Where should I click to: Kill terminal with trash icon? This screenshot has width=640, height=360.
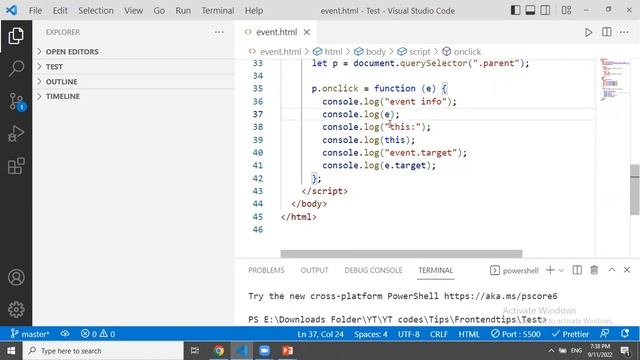point(594,270)
